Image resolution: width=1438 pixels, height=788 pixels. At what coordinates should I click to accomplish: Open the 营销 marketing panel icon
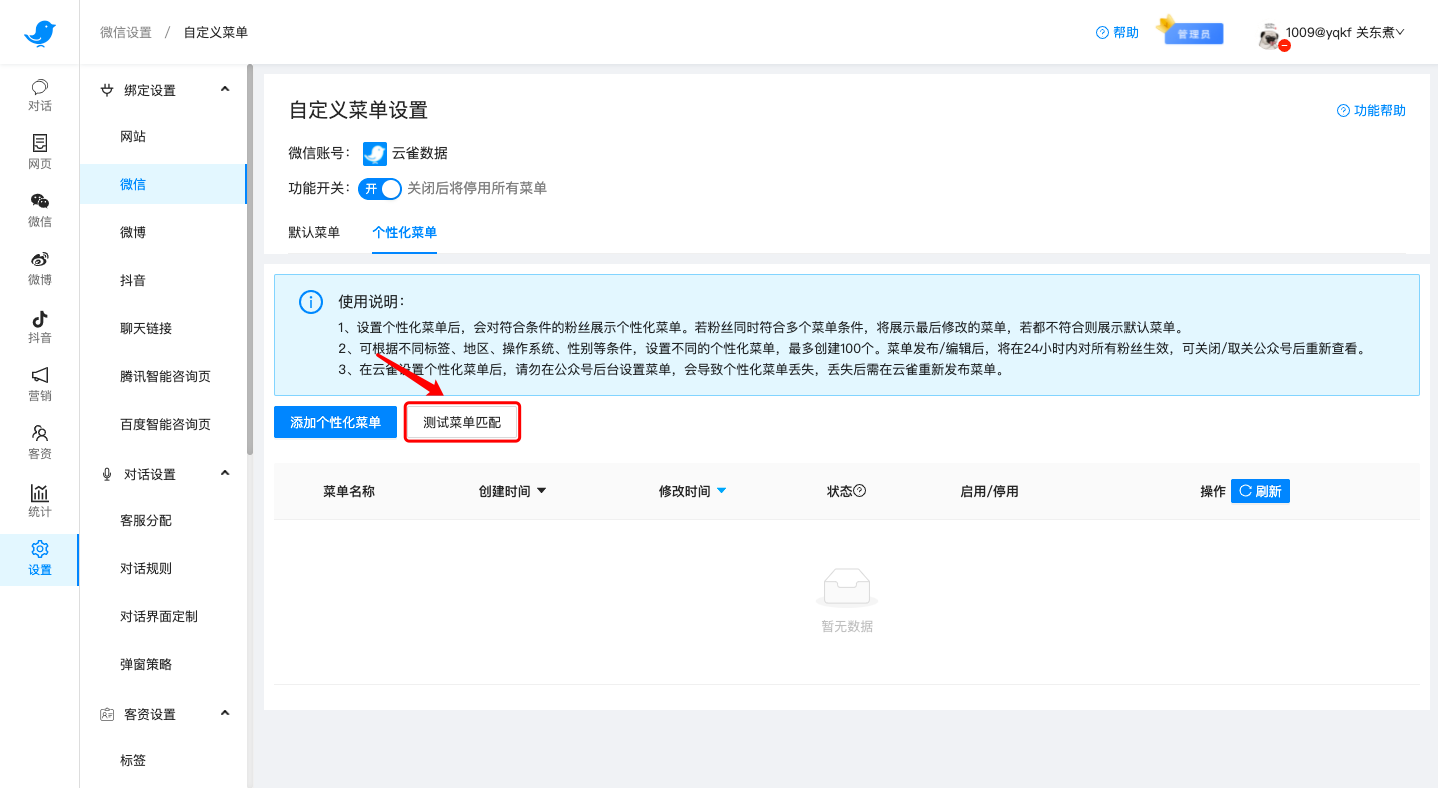[x=39, y=385]
